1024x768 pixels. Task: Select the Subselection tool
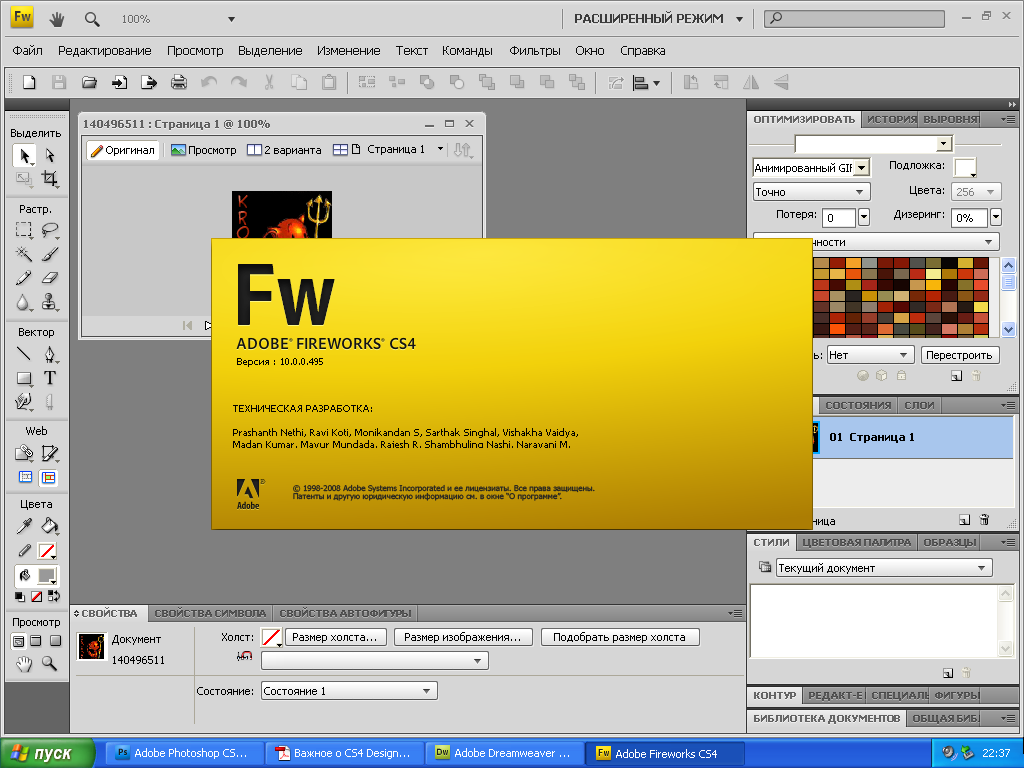(50, 155)
